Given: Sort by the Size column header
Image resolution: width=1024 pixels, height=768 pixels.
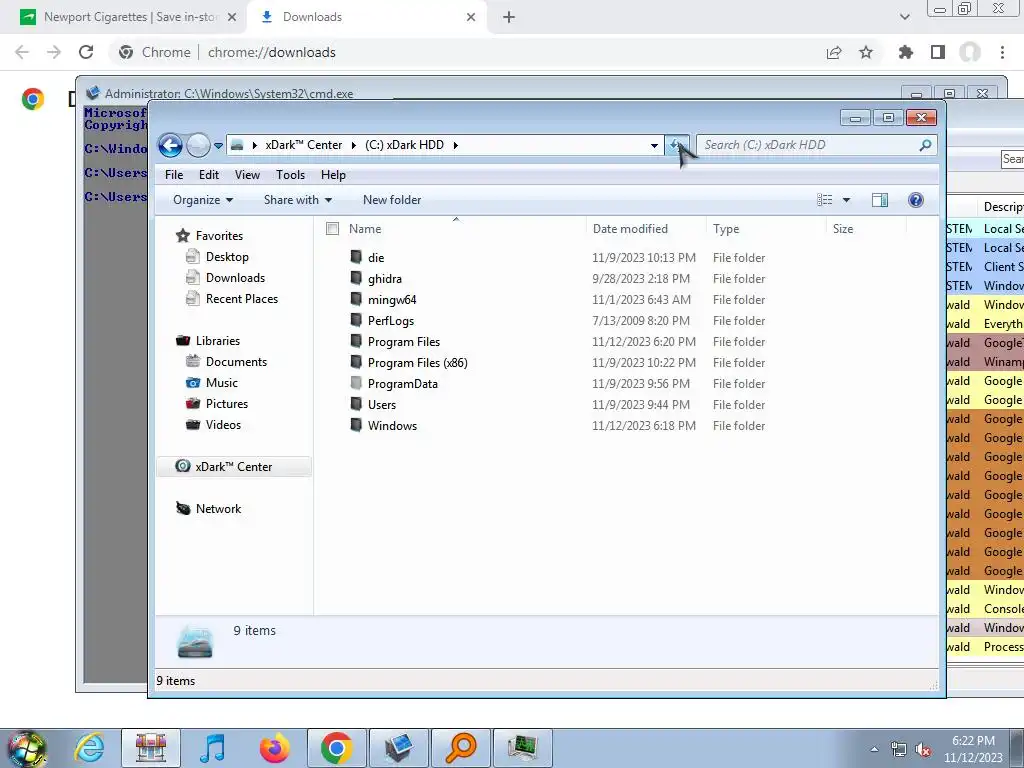Looking at the screenshot, I should 842,229.
